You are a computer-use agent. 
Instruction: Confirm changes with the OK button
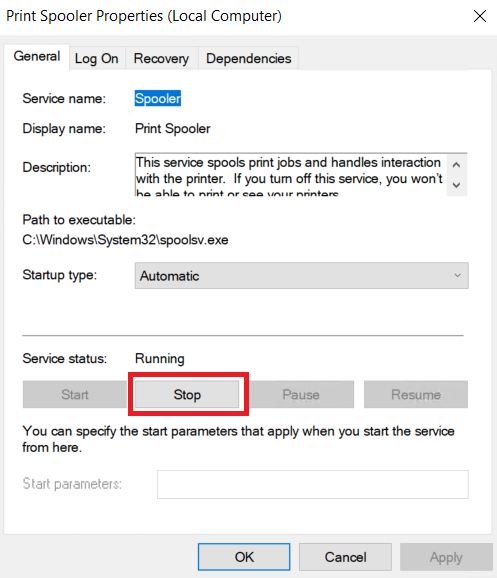pos(244,557)
